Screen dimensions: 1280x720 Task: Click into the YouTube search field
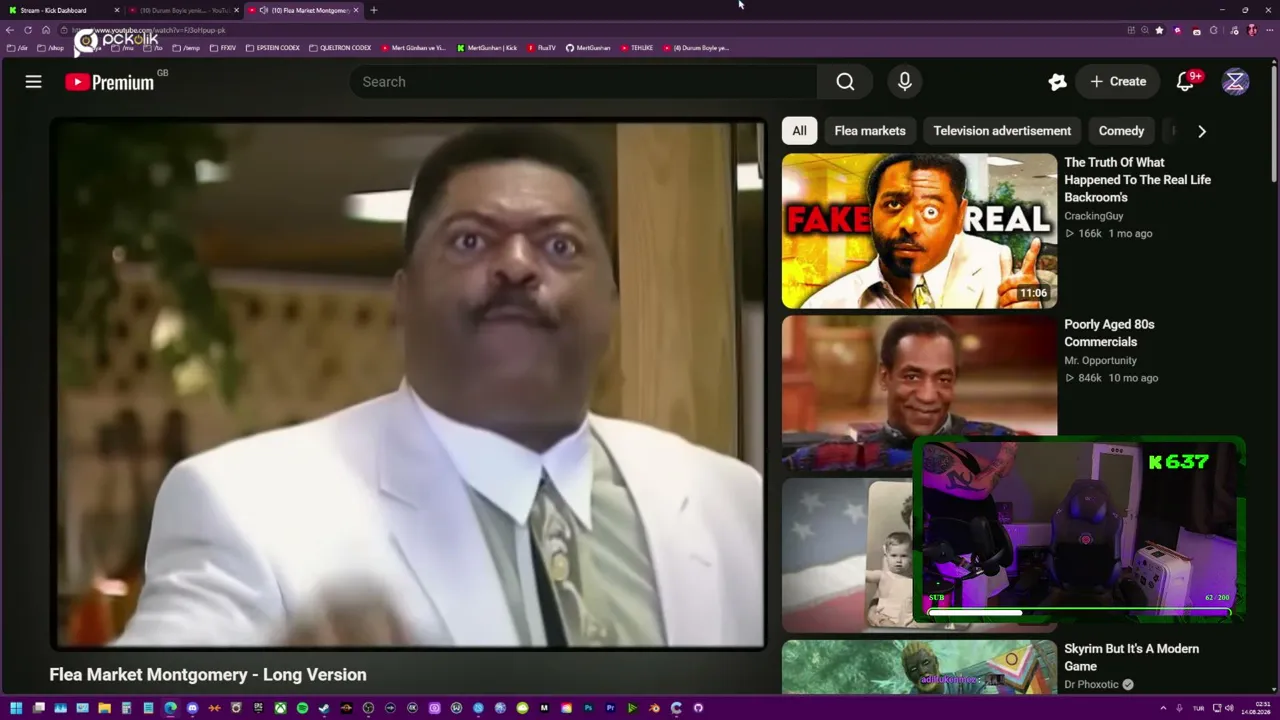pos(583,82)
